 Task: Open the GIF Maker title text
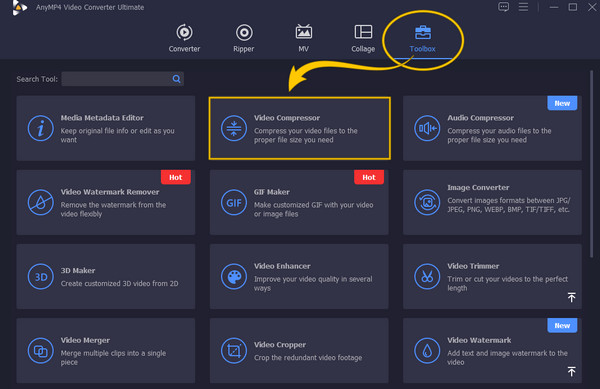[x=272, y=192]
